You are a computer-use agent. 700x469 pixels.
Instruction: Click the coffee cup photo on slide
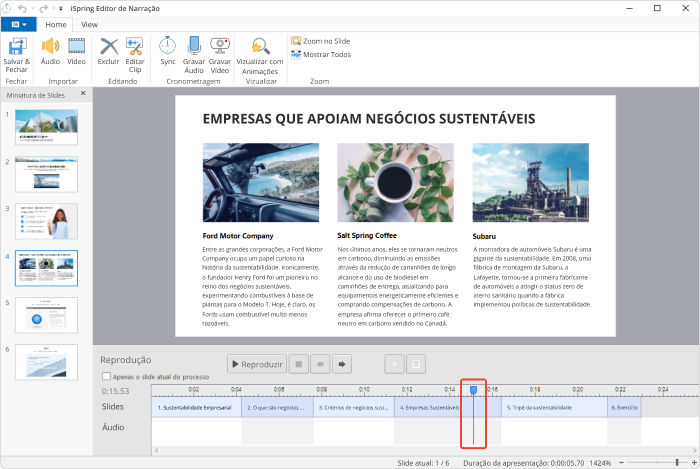pyautogui.click(x=396, y=182)
